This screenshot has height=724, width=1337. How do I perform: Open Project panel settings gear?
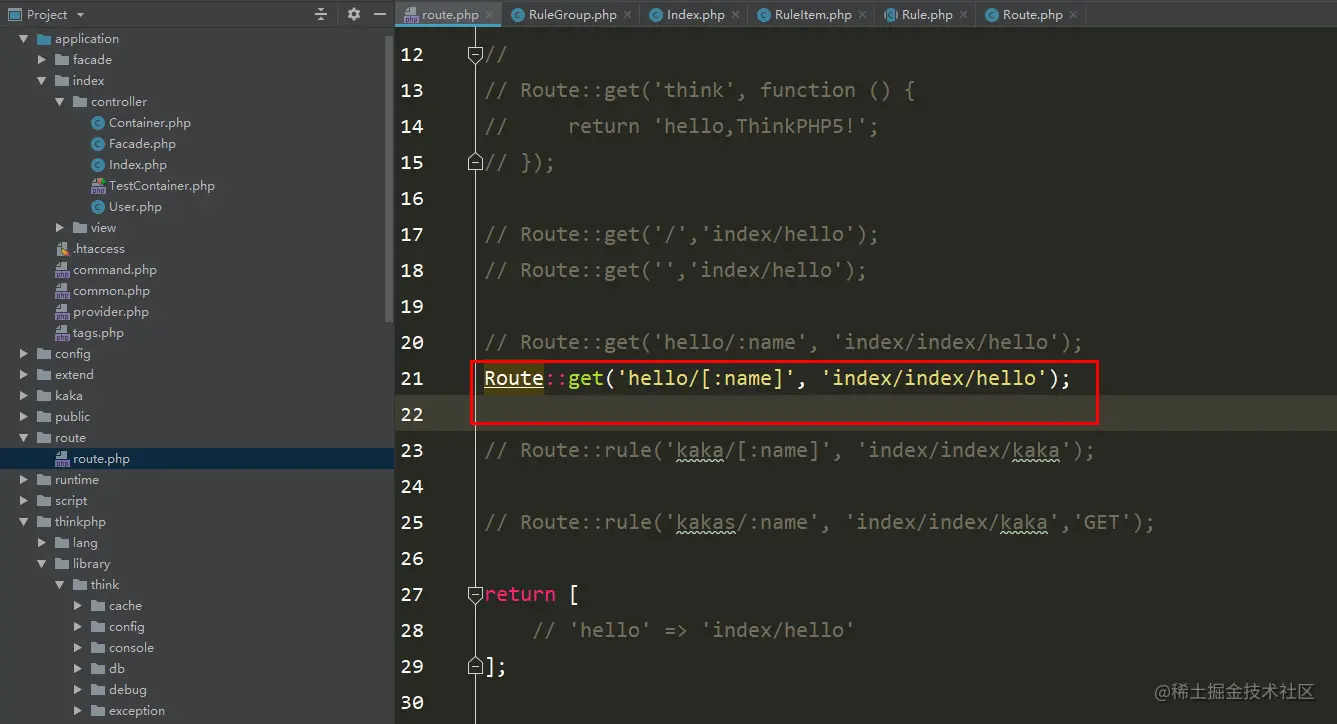(x=353, y=14)
